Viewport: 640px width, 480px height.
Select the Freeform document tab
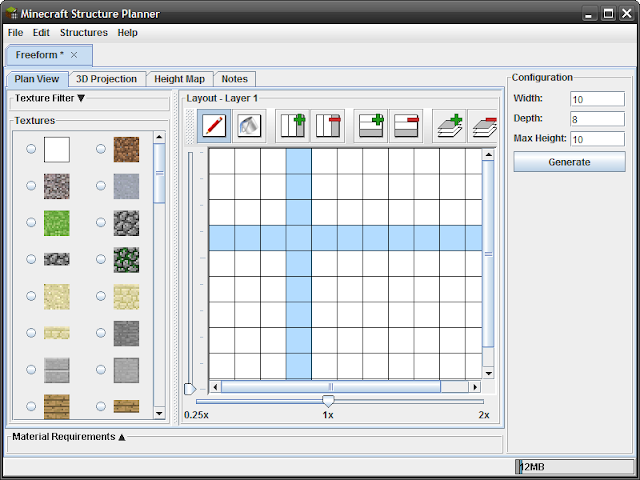click(x=49, y=55)
